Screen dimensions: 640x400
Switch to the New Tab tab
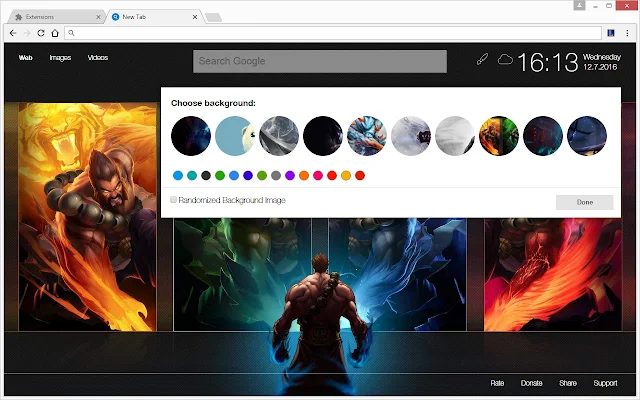click(x=153, y=17)
